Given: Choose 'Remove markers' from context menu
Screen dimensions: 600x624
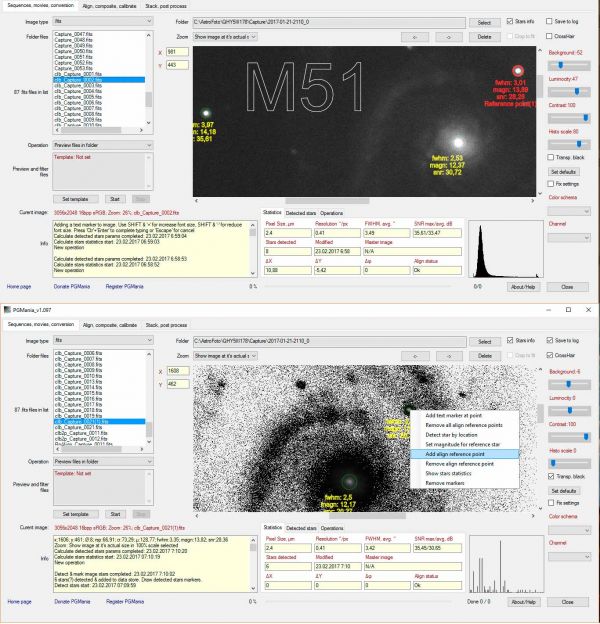Looking at the screenshot, I should point(465,483).
